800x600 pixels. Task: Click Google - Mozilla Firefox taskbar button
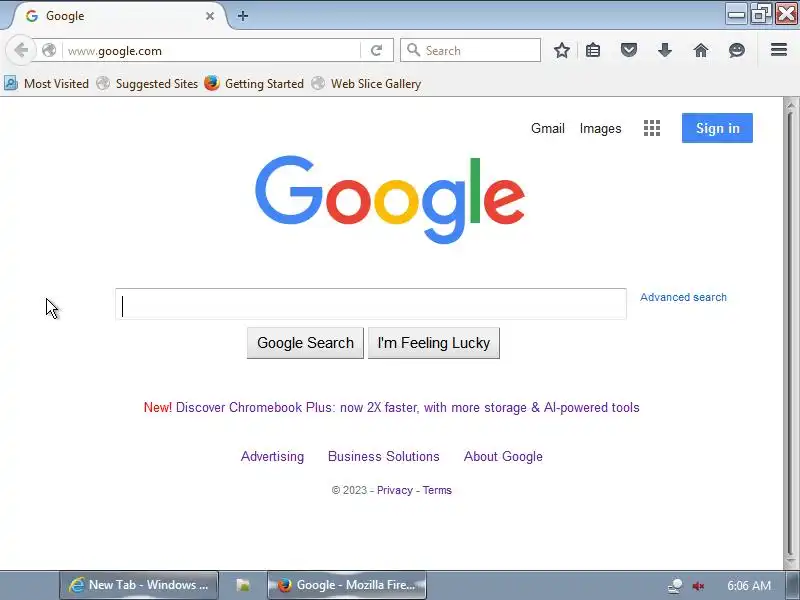(x=347, y=585)
